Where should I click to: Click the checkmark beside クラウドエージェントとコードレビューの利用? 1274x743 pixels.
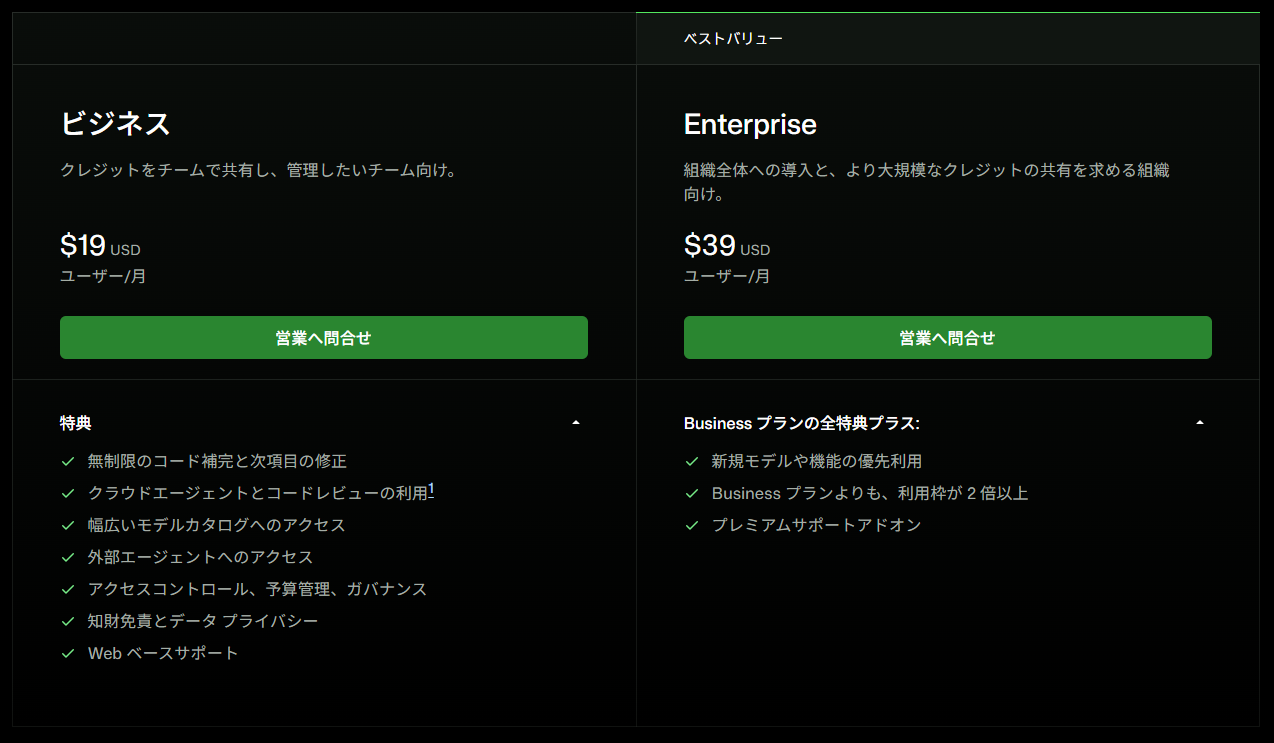(x=68, y=493)
